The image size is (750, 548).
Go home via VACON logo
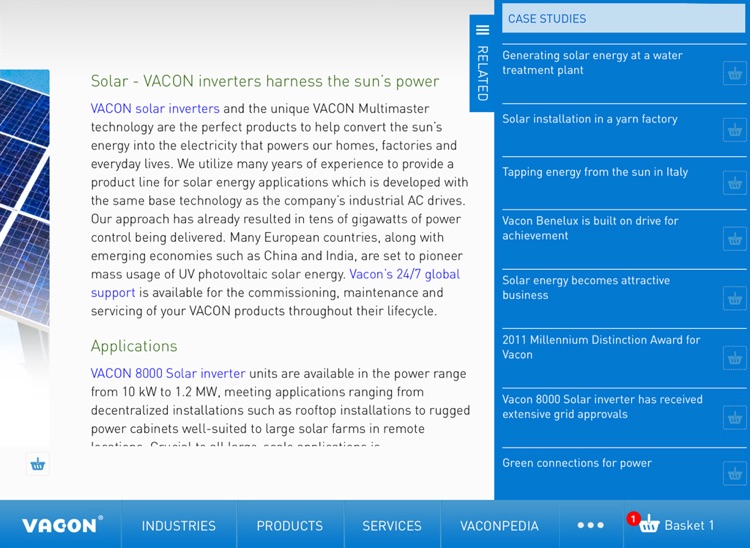[63, 525]
